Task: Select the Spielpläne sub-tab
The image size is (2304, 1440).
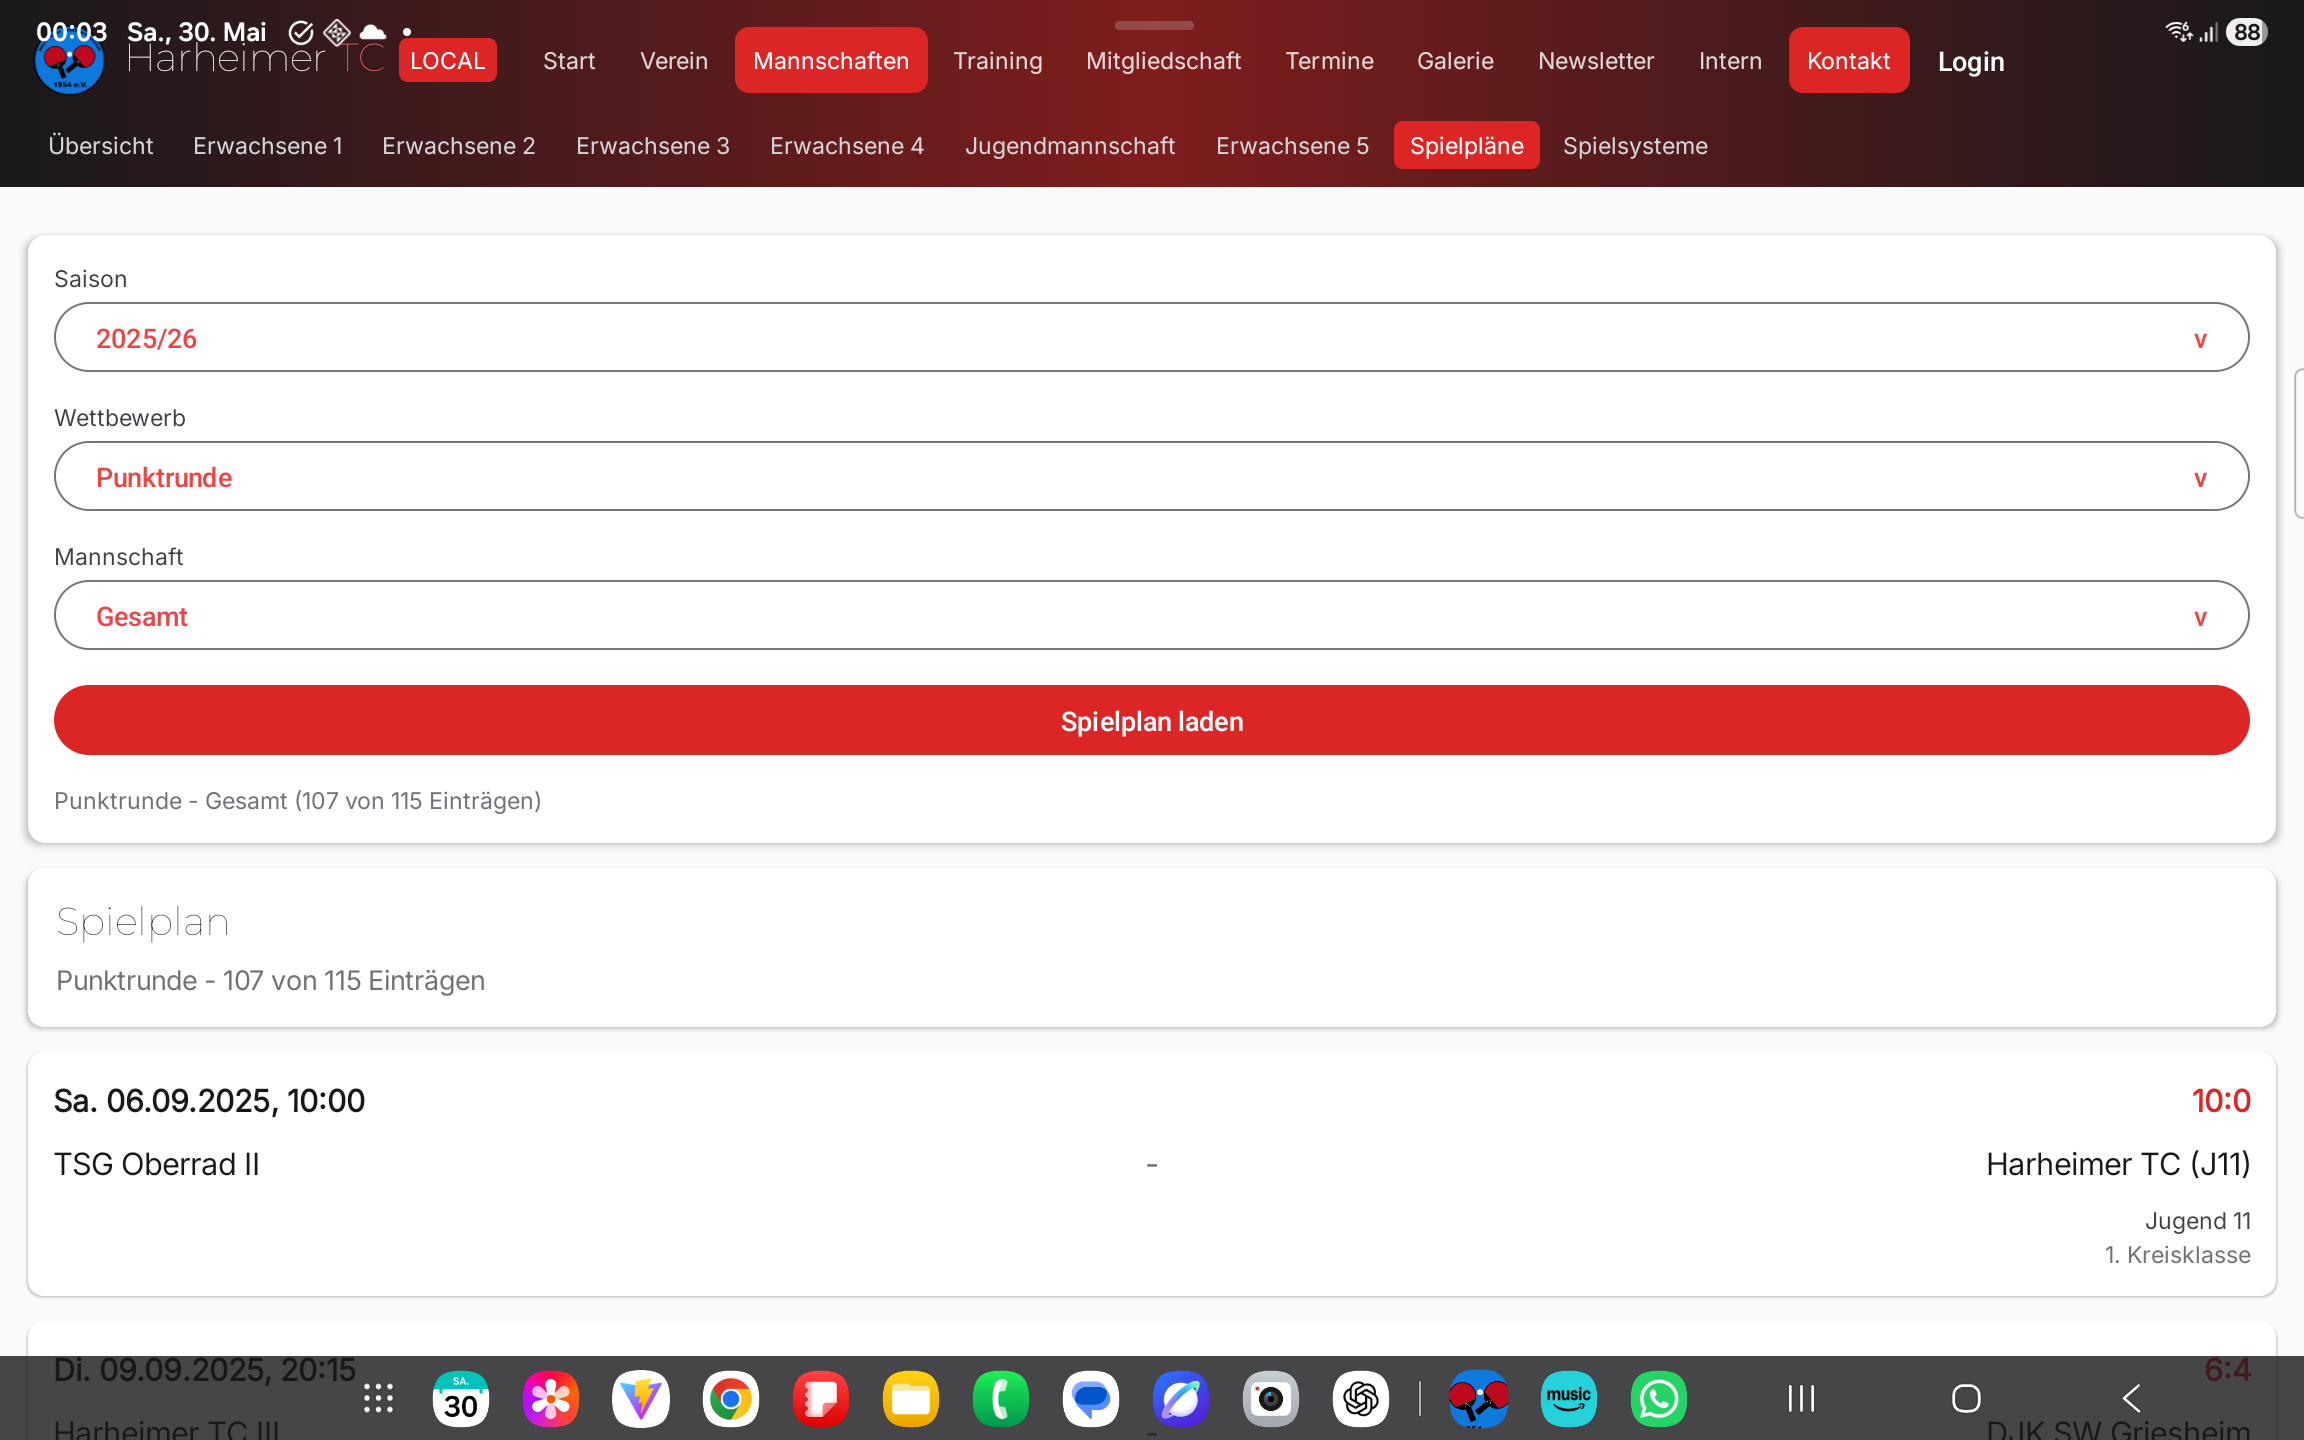Action: pyautogui.click(x=1467, y=145)
